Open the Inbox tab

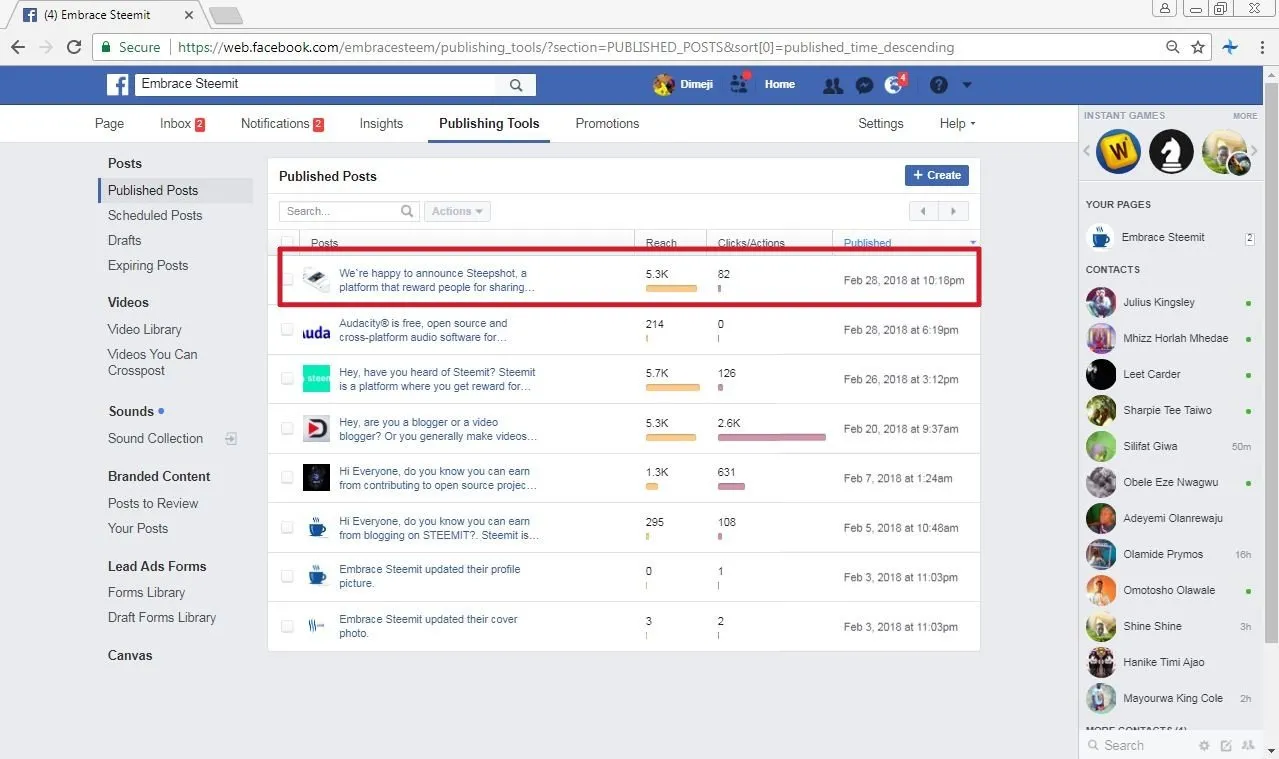tap(182, 123)
